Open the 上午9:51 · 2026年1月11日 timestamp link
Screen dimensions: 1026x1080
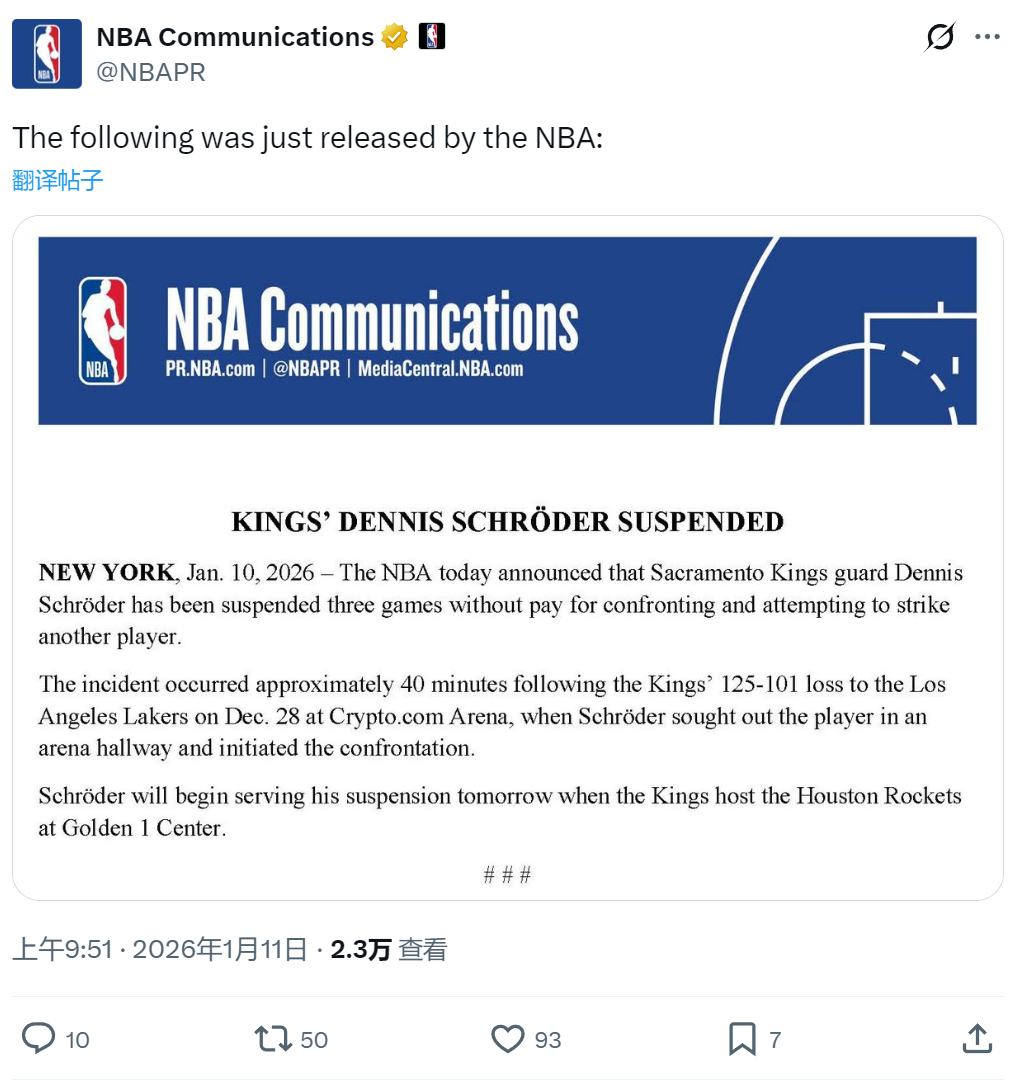click(x=160, y=949)
